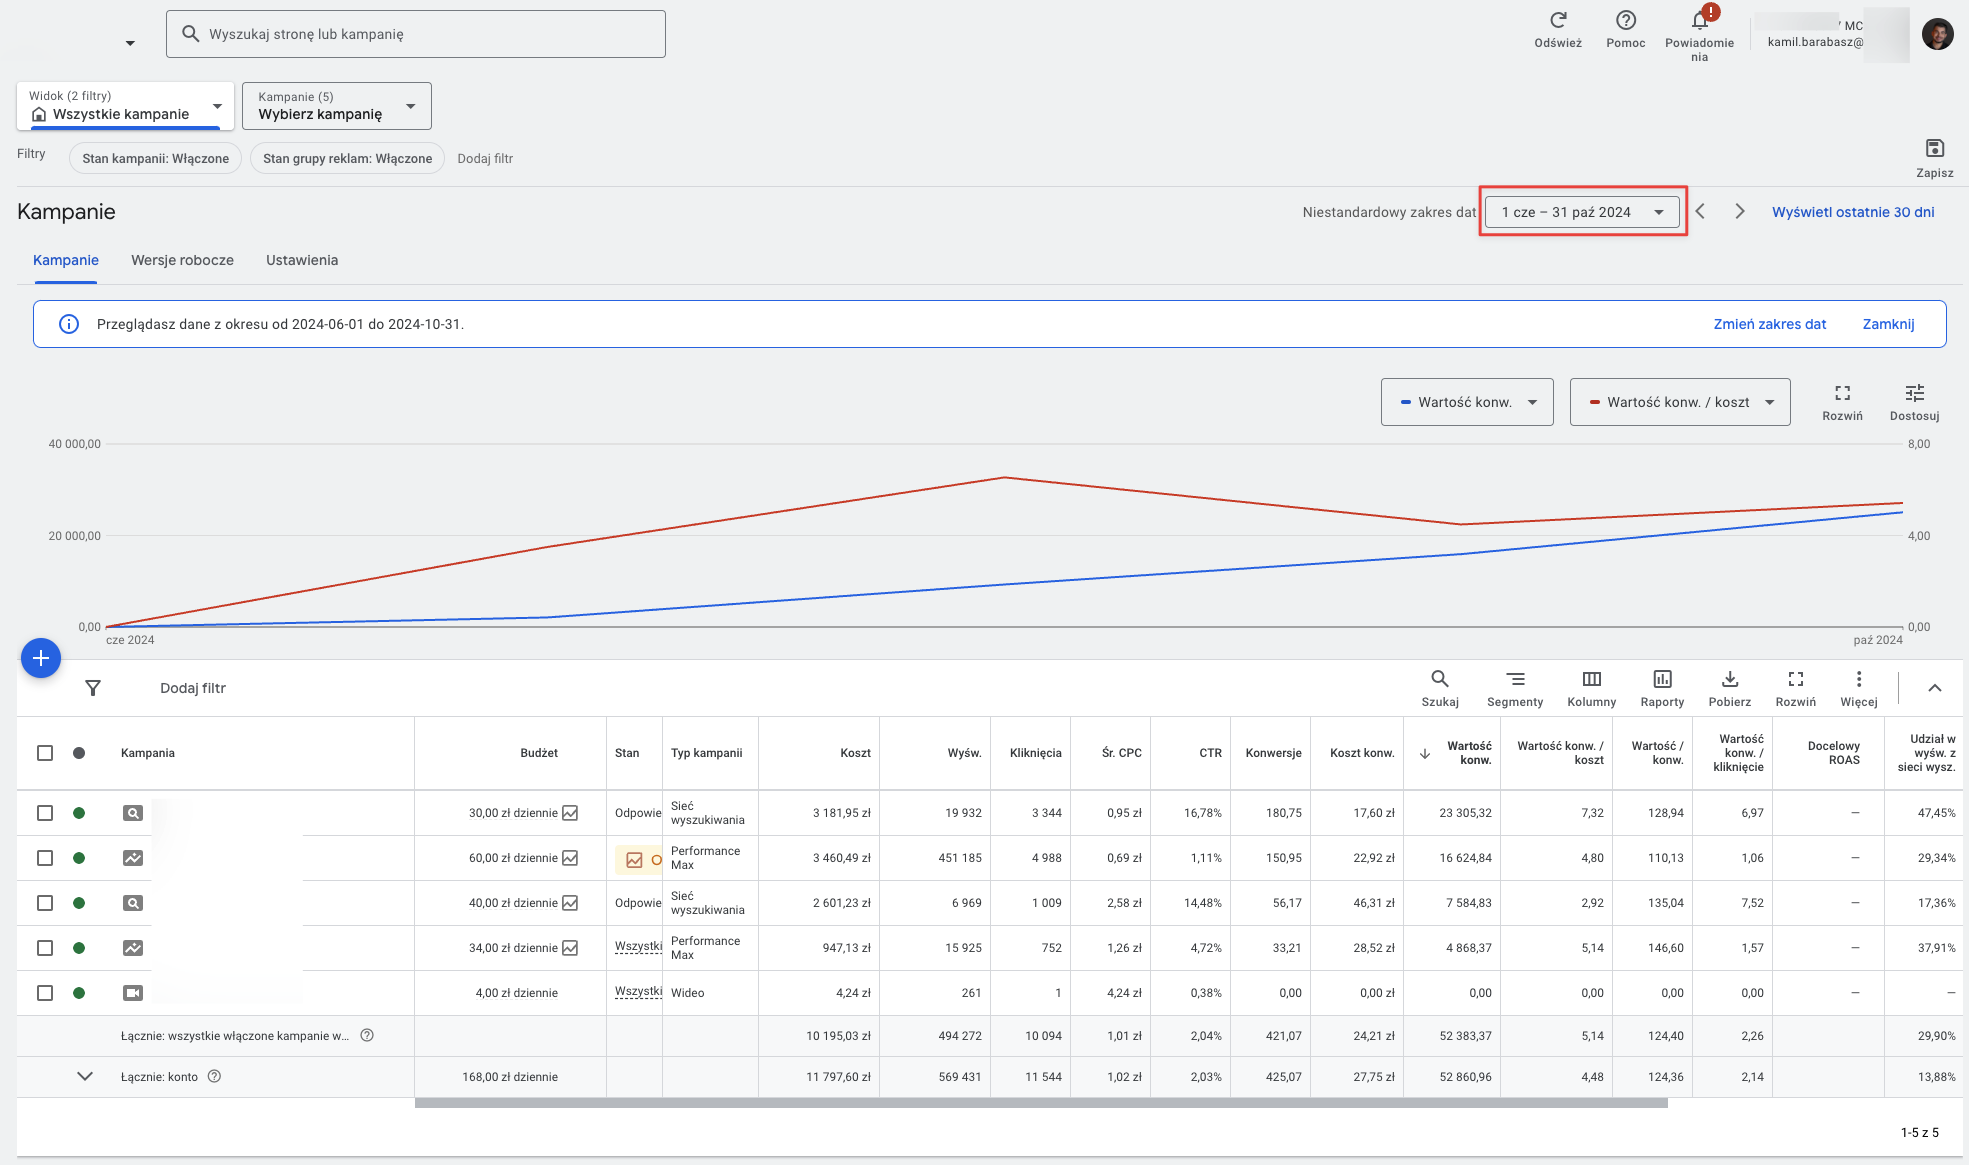This screenshot has width=1969, height=1165.
Task: Click the Zapisz save icon
Action: (1935, 148)
